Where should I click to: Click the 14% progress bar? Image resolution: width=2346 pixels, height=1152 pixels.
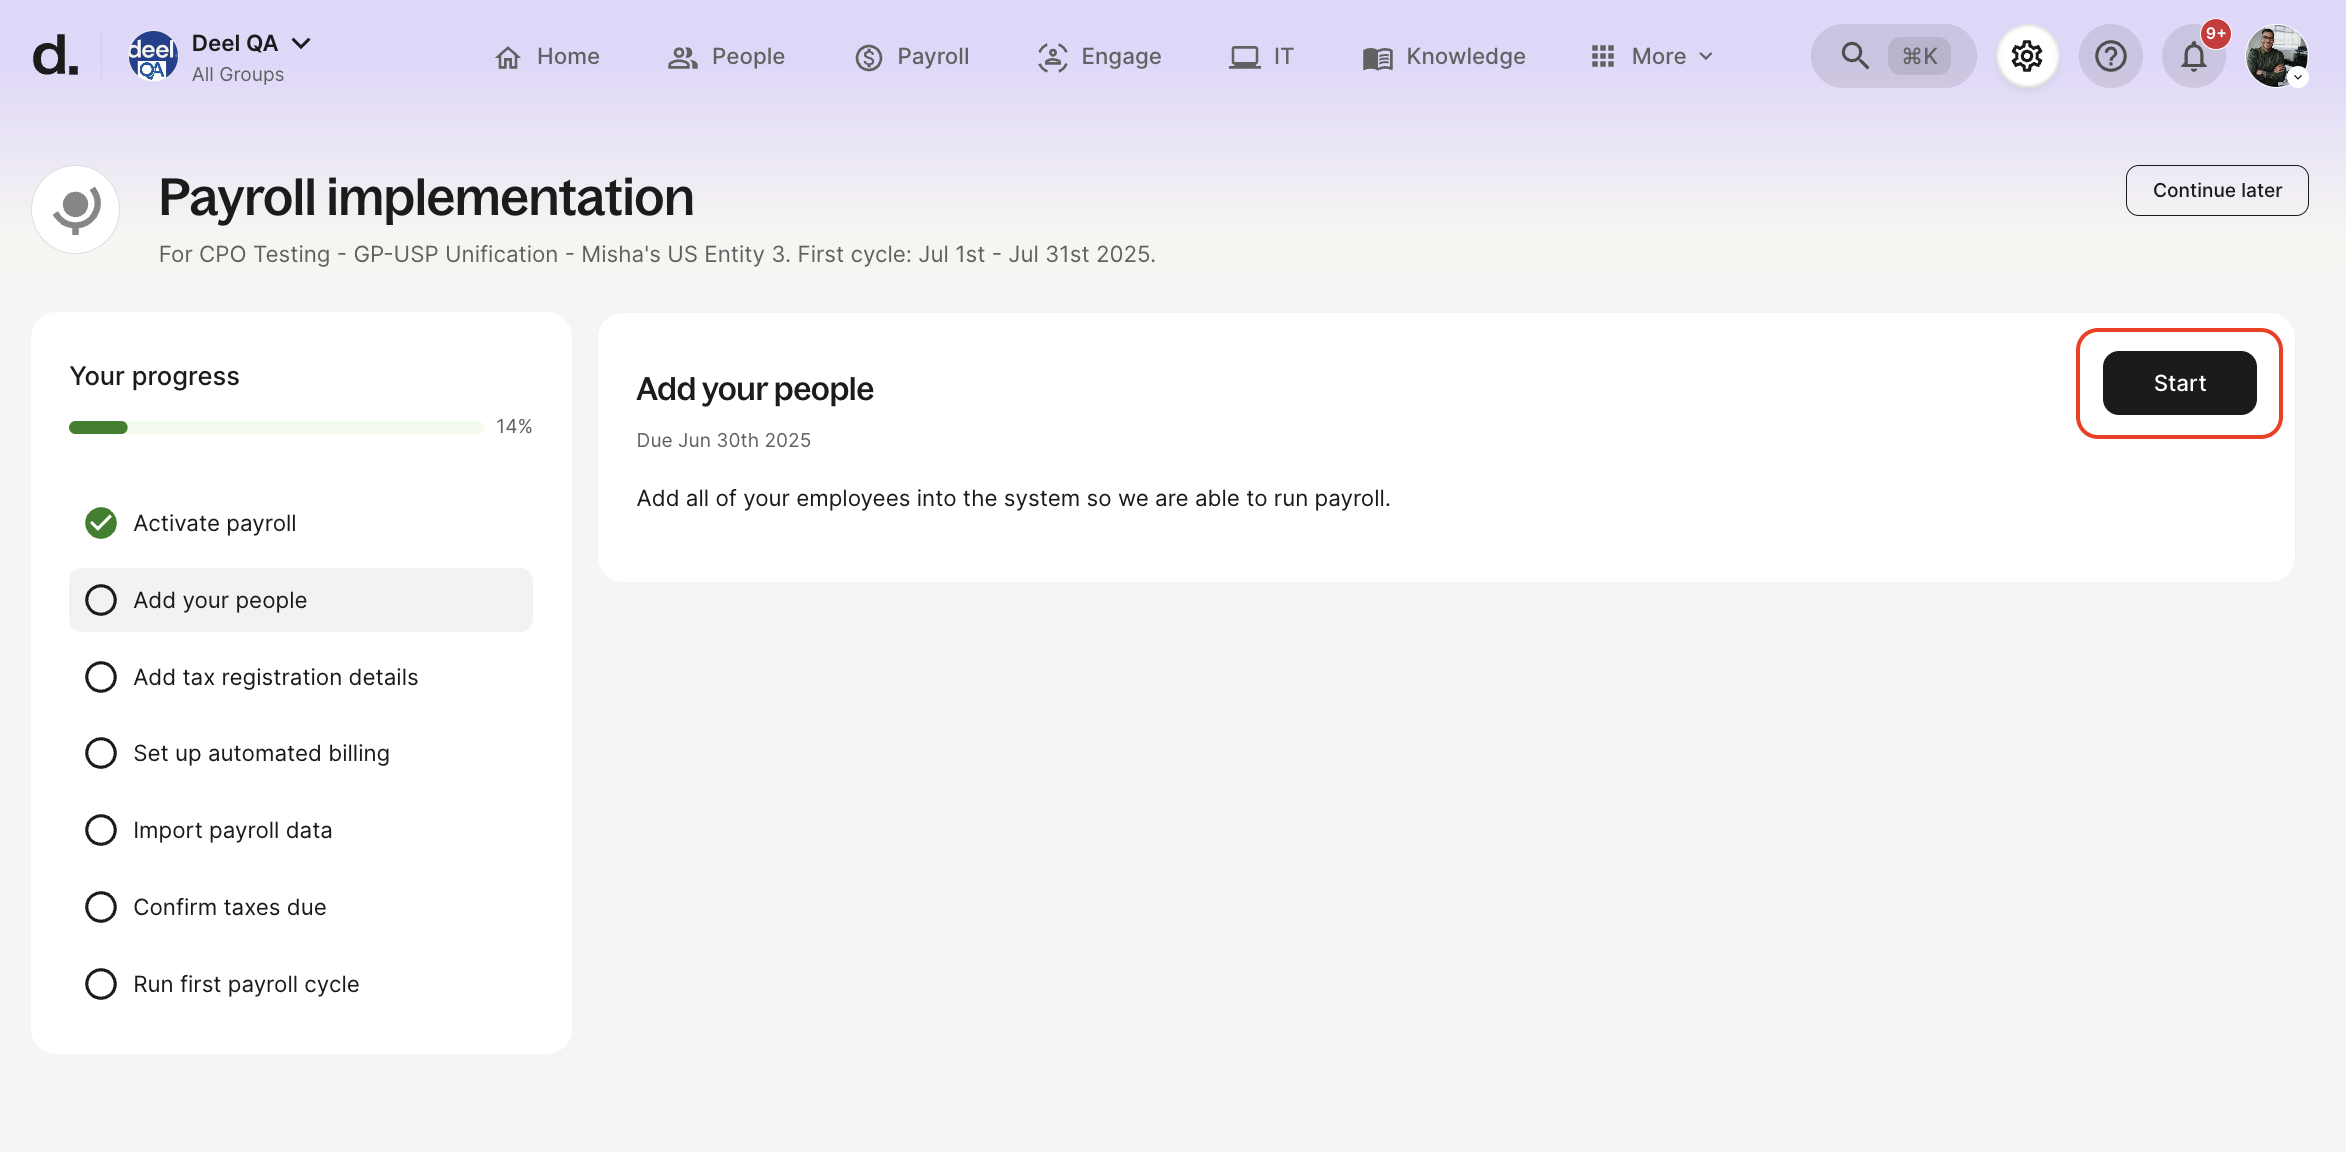pos(273,426)
